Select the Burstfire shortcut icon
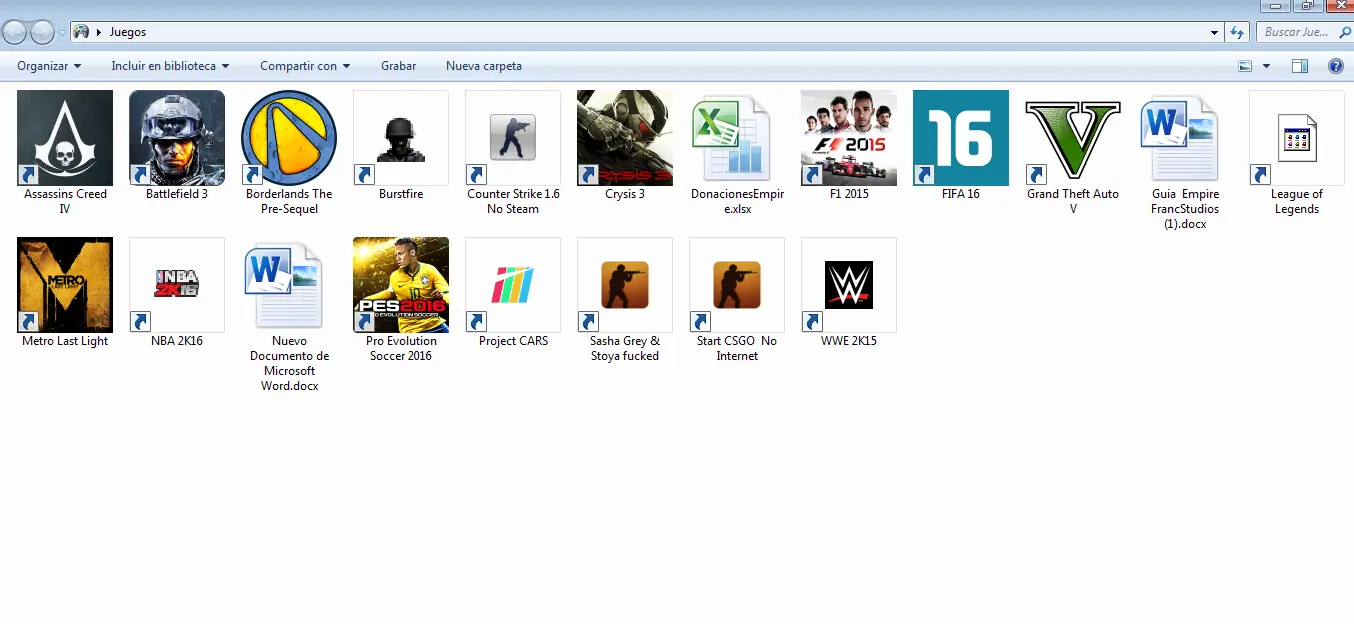 pos(401,138)
